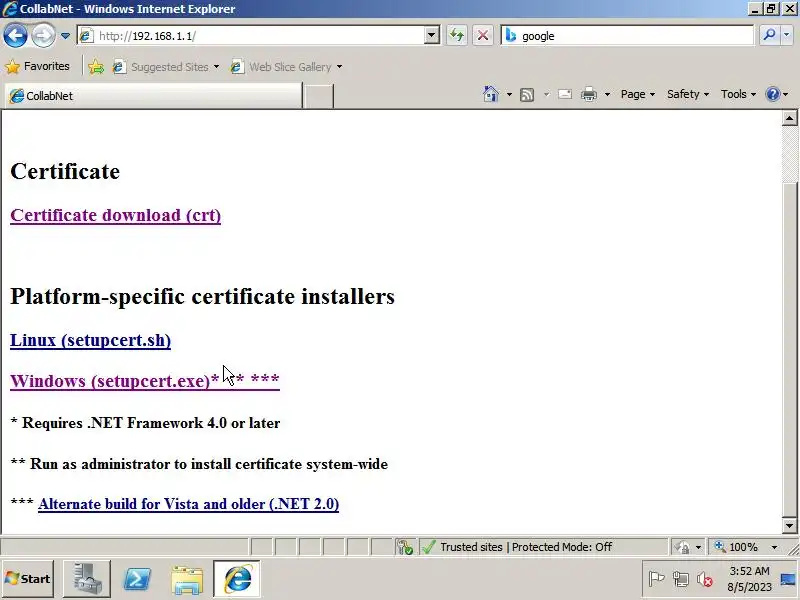The height and width of the screenshot is (600, 800).
Task: Open the Windows Start menu
Action: click(x=28, y=579)
